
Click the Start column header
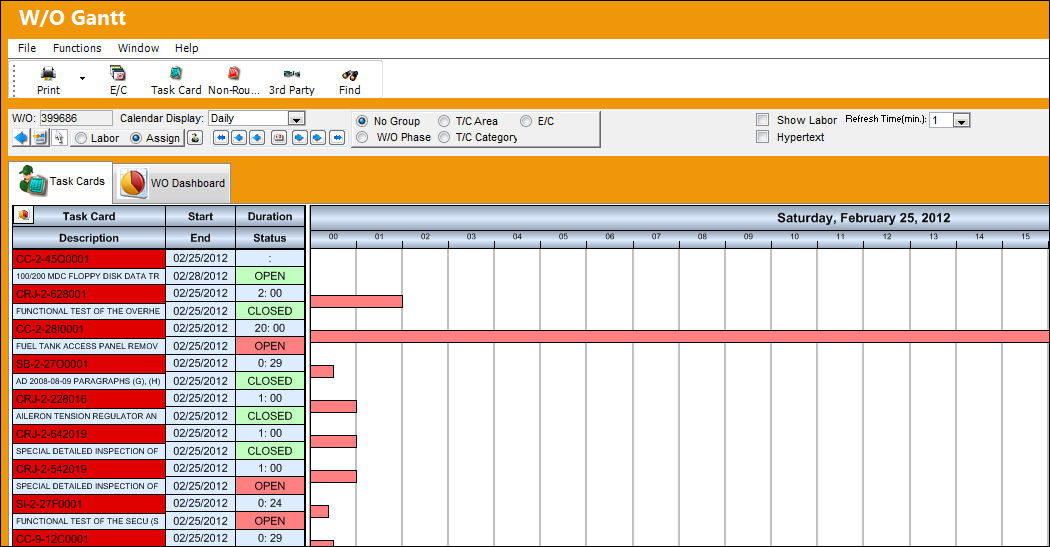(x=200, y=216)
